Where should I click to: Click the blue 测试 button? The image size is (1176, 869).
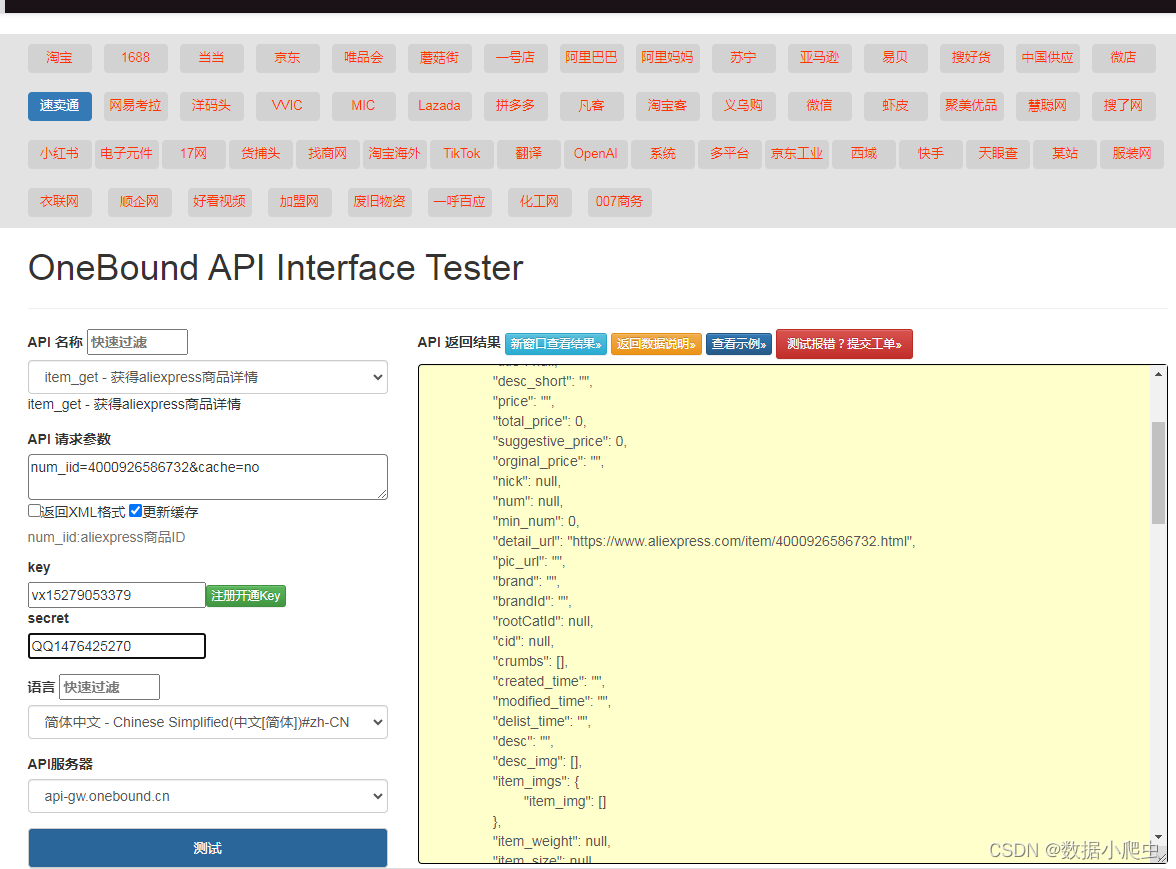208,848
